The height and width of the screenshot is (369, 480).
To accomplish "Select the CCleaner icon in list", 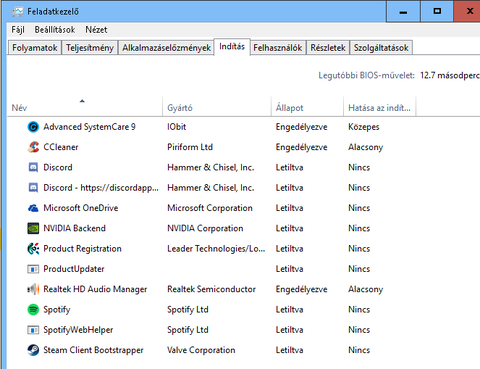I will (x=33, y=147).
